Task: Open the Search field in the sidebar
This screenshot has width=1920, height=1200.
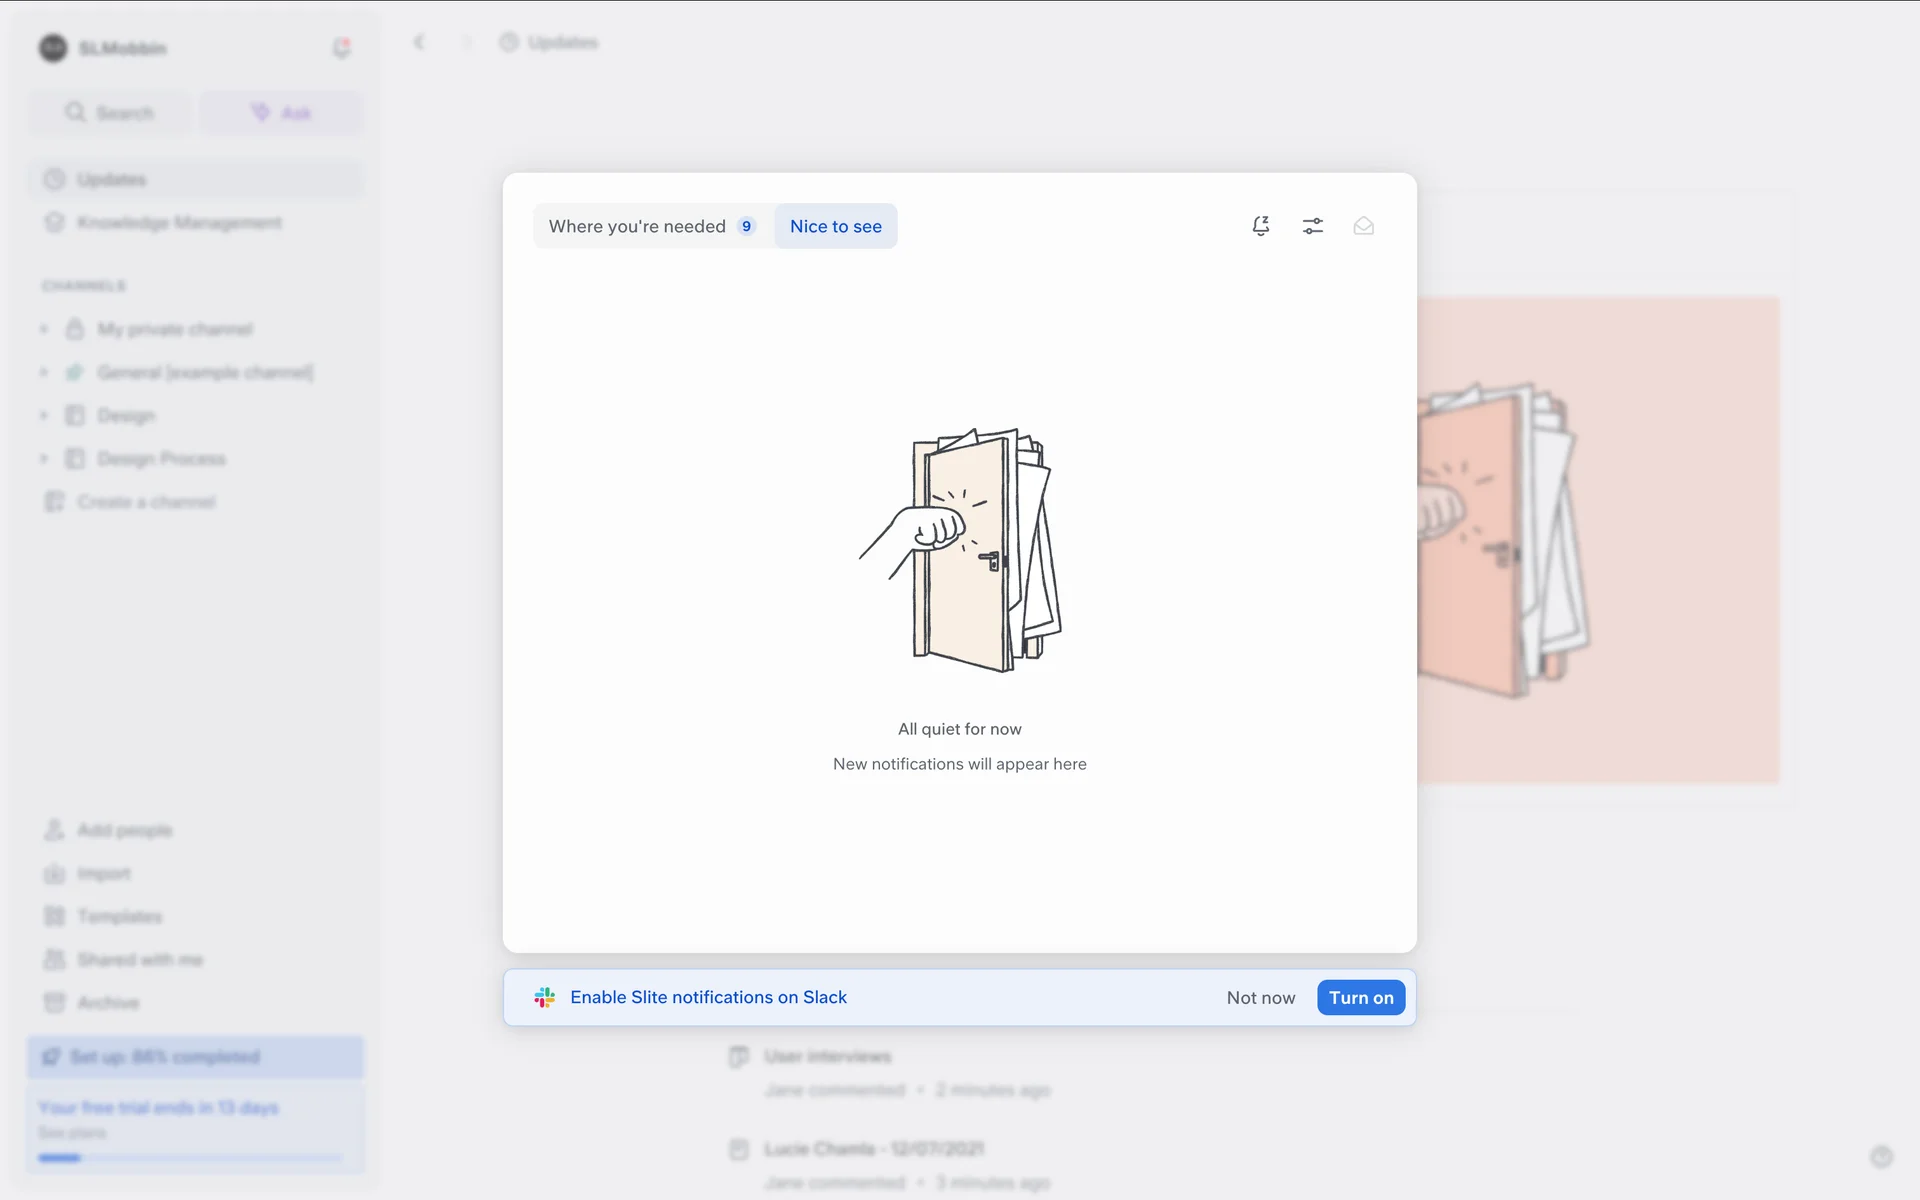Action: coord(110,113)
